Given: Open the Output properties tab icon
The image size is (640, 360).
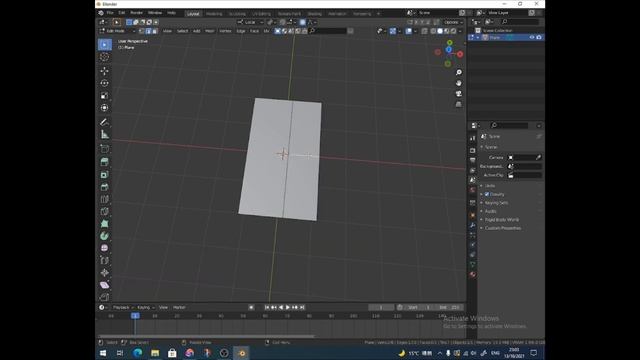Looking at the screenshot, I should [473, 160].
